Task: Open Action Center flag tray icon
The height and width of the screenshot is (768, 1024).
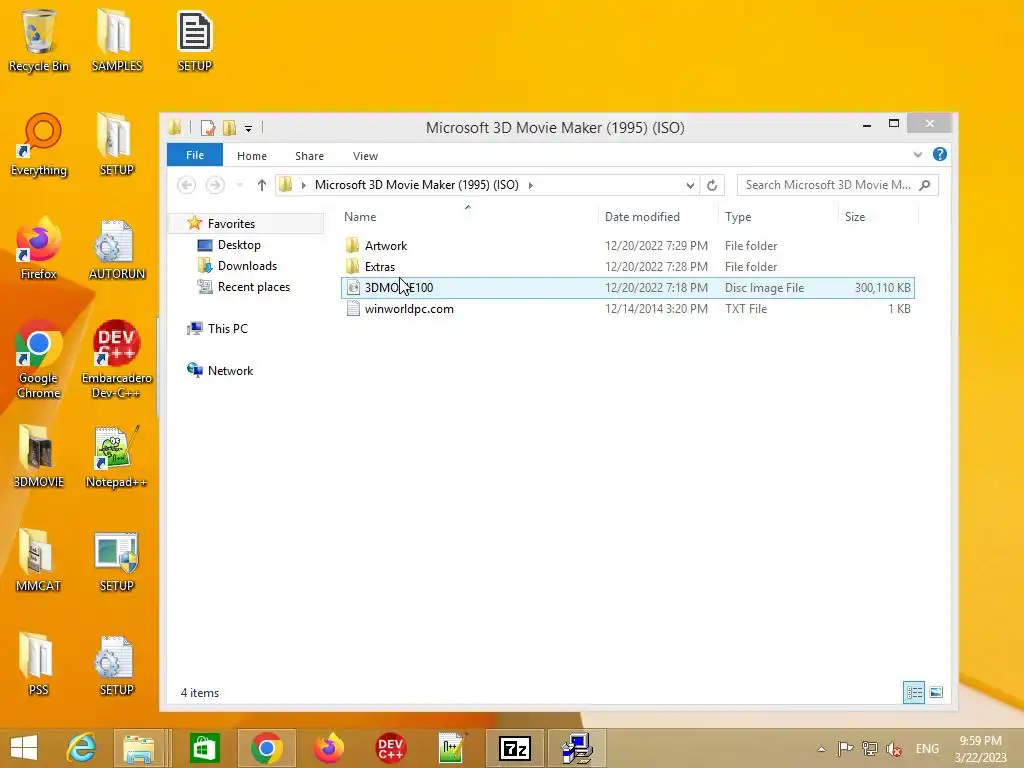Action: click(845, 749)
